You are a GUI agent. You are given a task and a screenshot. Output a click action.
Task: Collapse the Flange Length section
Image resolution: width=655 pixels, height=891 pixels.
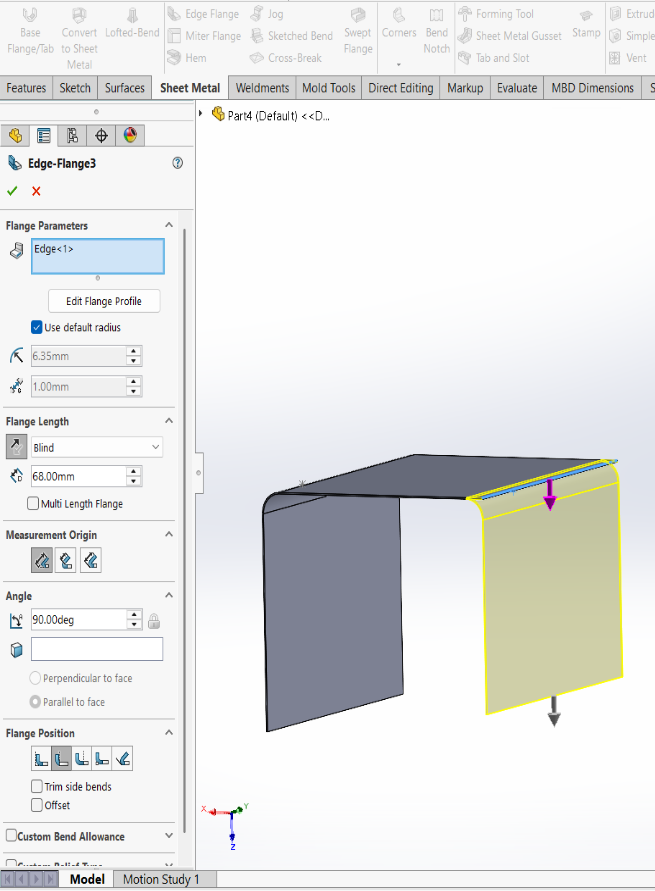(169, 421)
